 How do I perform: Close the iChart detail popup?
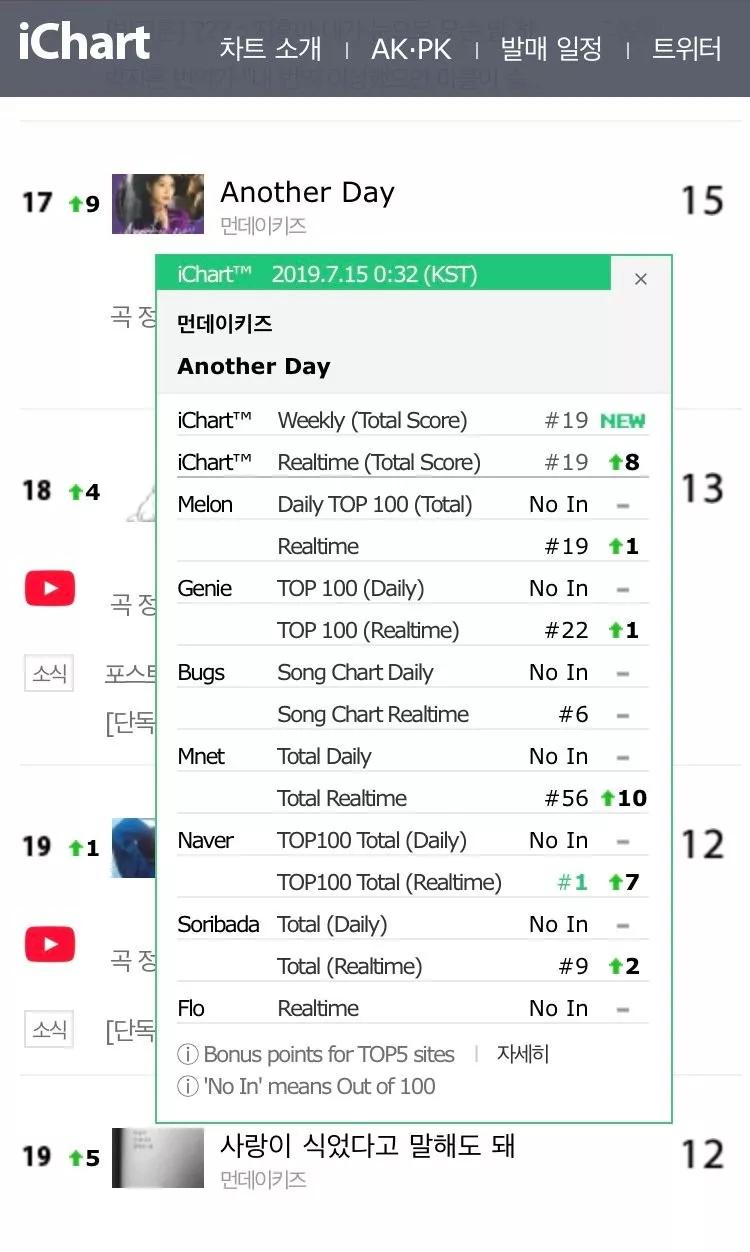click(x=641, y=279)
